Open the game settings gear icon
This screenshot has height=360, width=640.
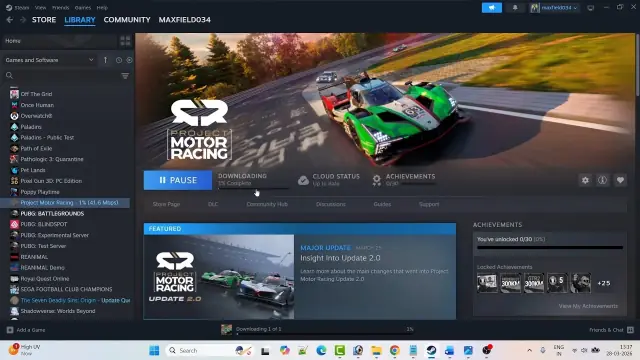(x=585, y=180)
